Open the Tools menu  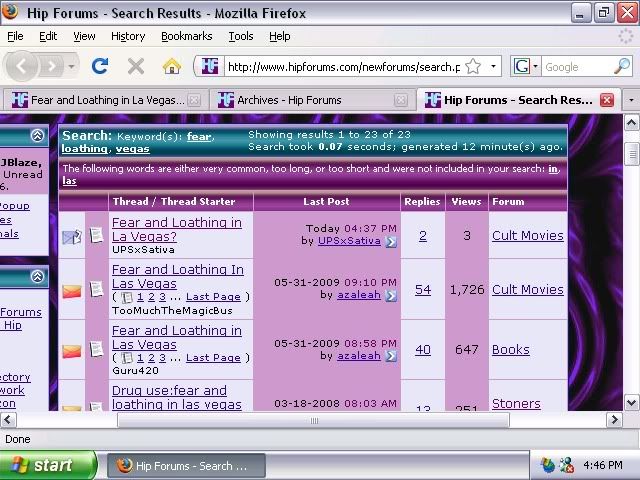click(241, 36)
